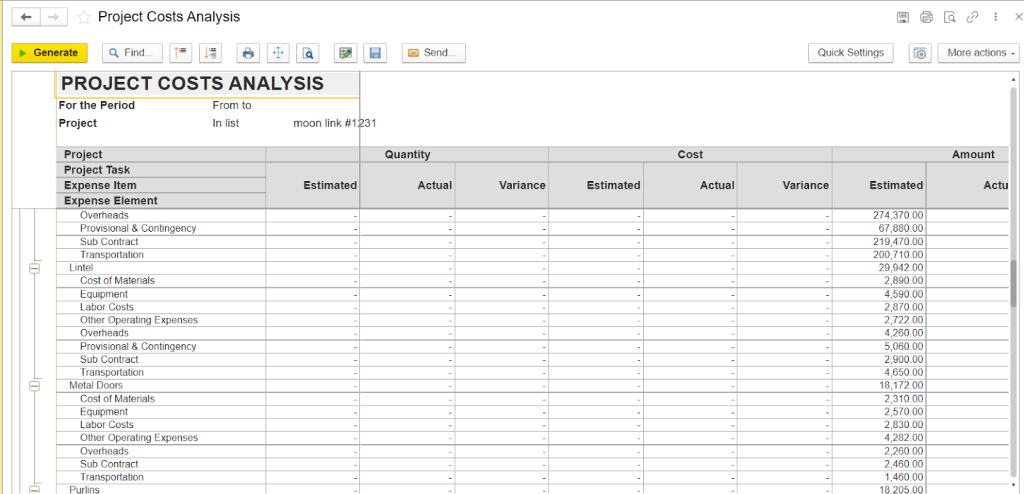The image size is (1024, 494).
Task: Click the yellow Generate button
Action: point(50,53)
